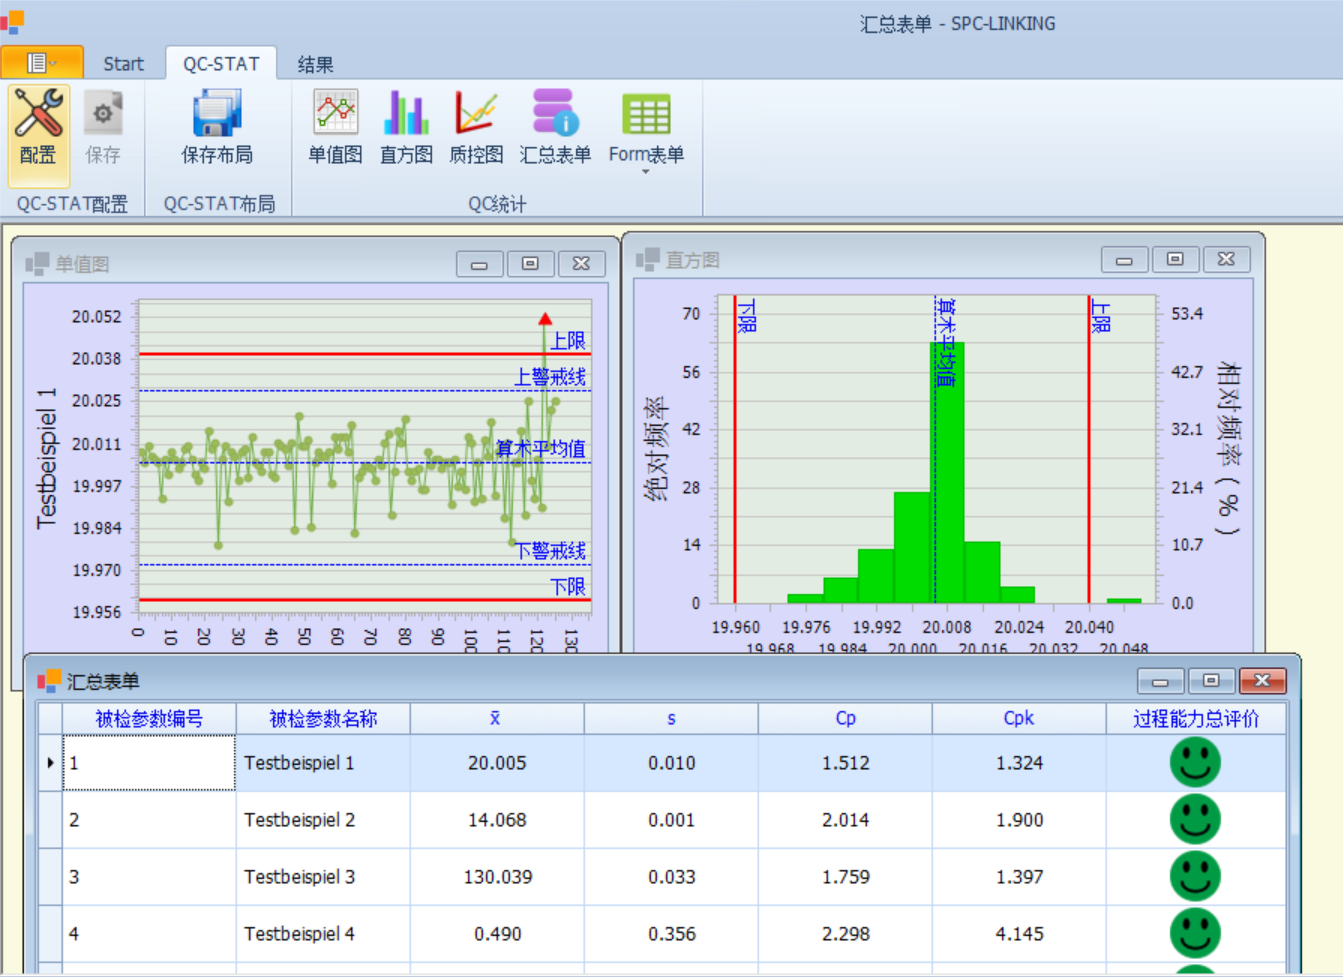
Task: Open the 配置 configuration tool
Action: pos(38,126)
